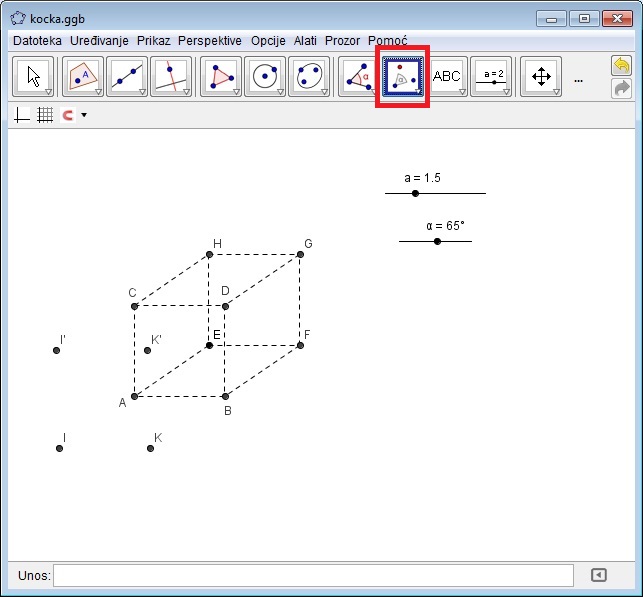Image resolution: width=643 pixels, height=597 pixels.
Task: Click cube vertex point G
Action: point(300,255)
